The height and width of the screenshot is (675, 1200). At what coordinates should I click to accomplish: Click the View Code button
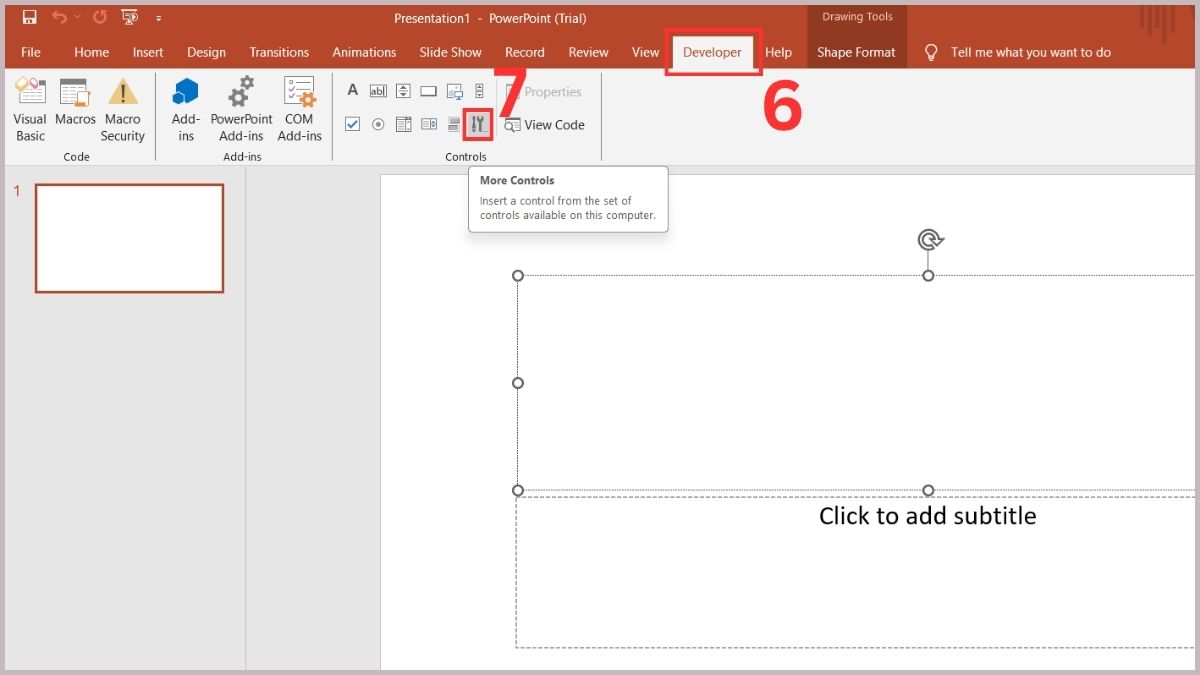pyautogui.click(x=545, y=125)
